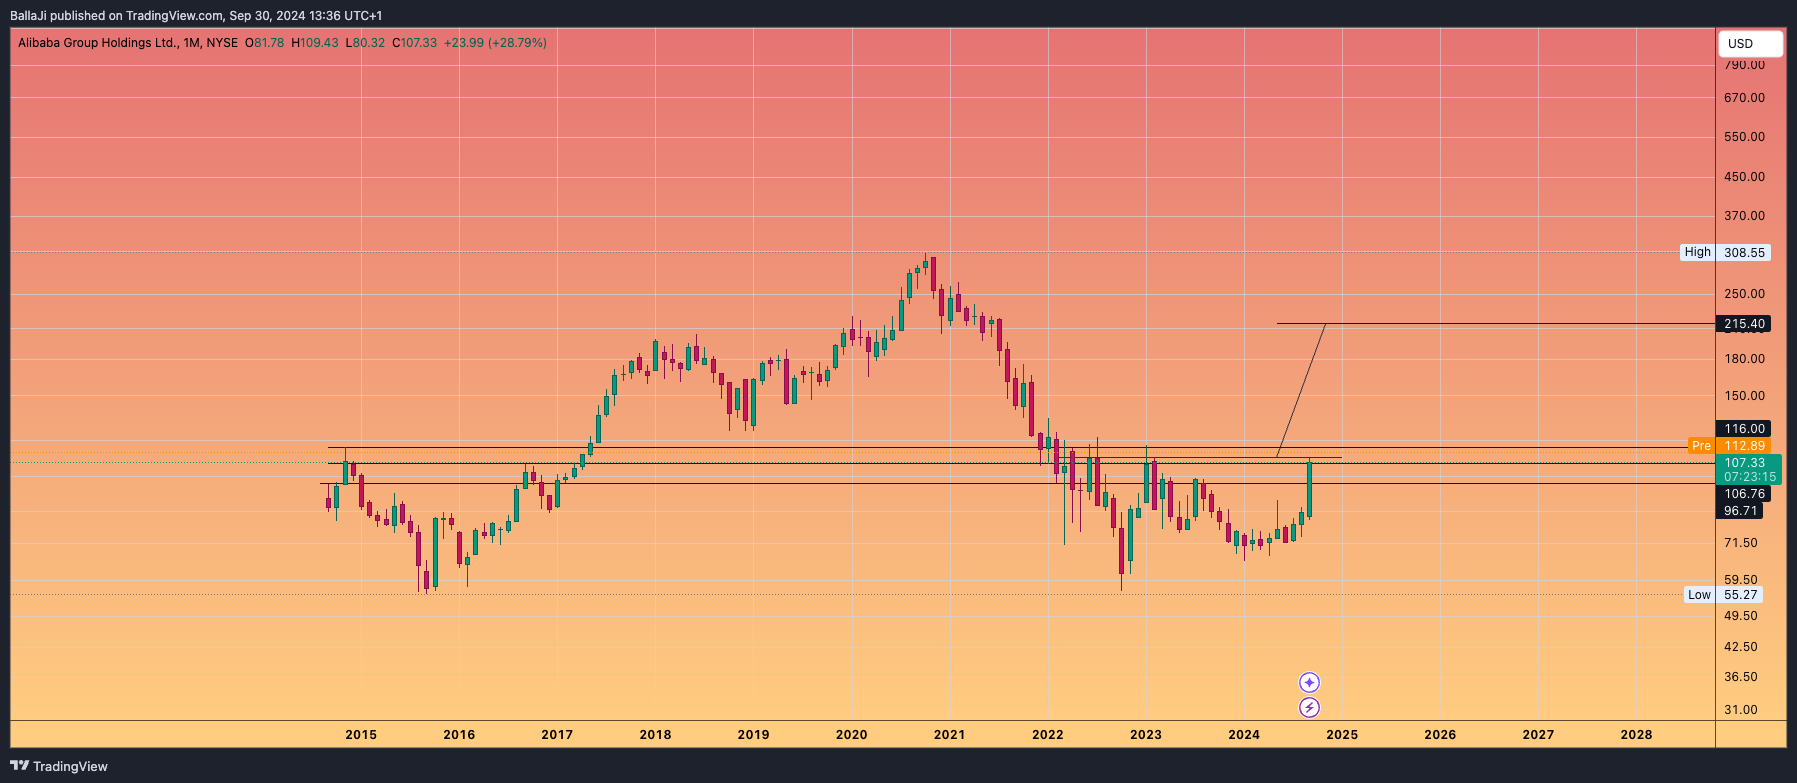The image size is (1797, 783).
Task: Click the 215.40 horizontal target line
Action: (x=1495, y=324)
